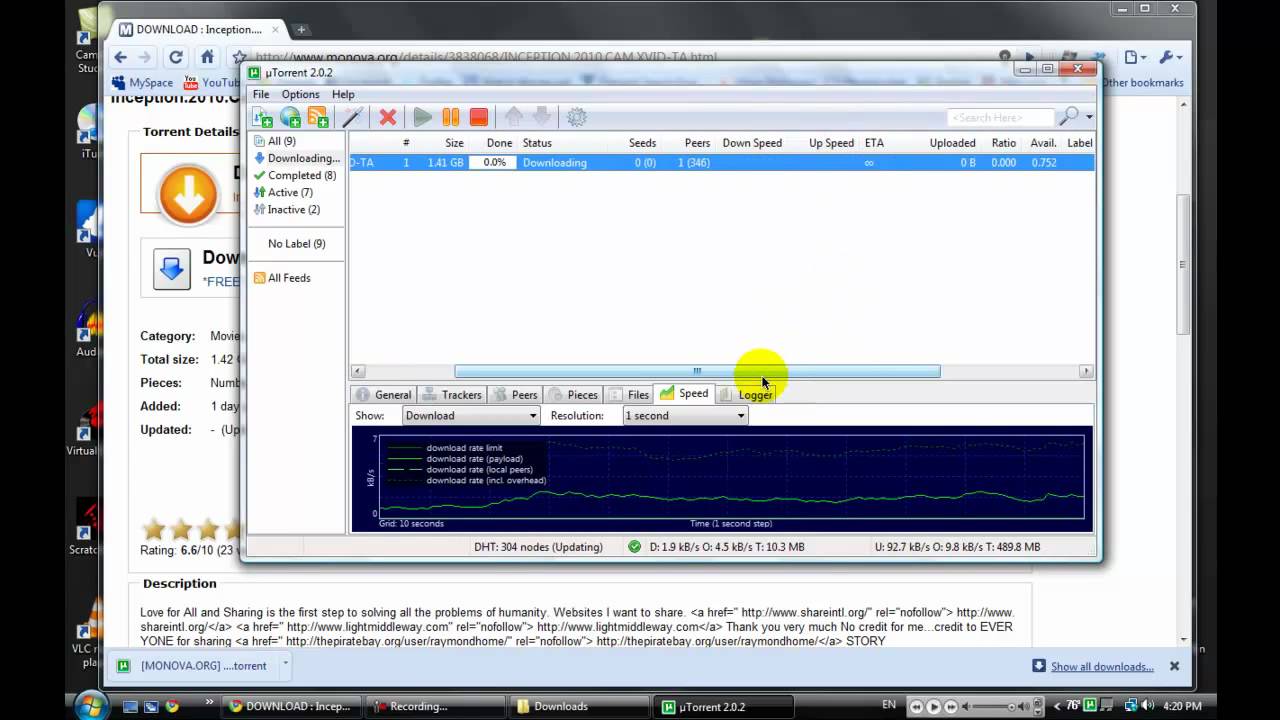Switch to the General tab
The image size is (1280, 720).
383,394
